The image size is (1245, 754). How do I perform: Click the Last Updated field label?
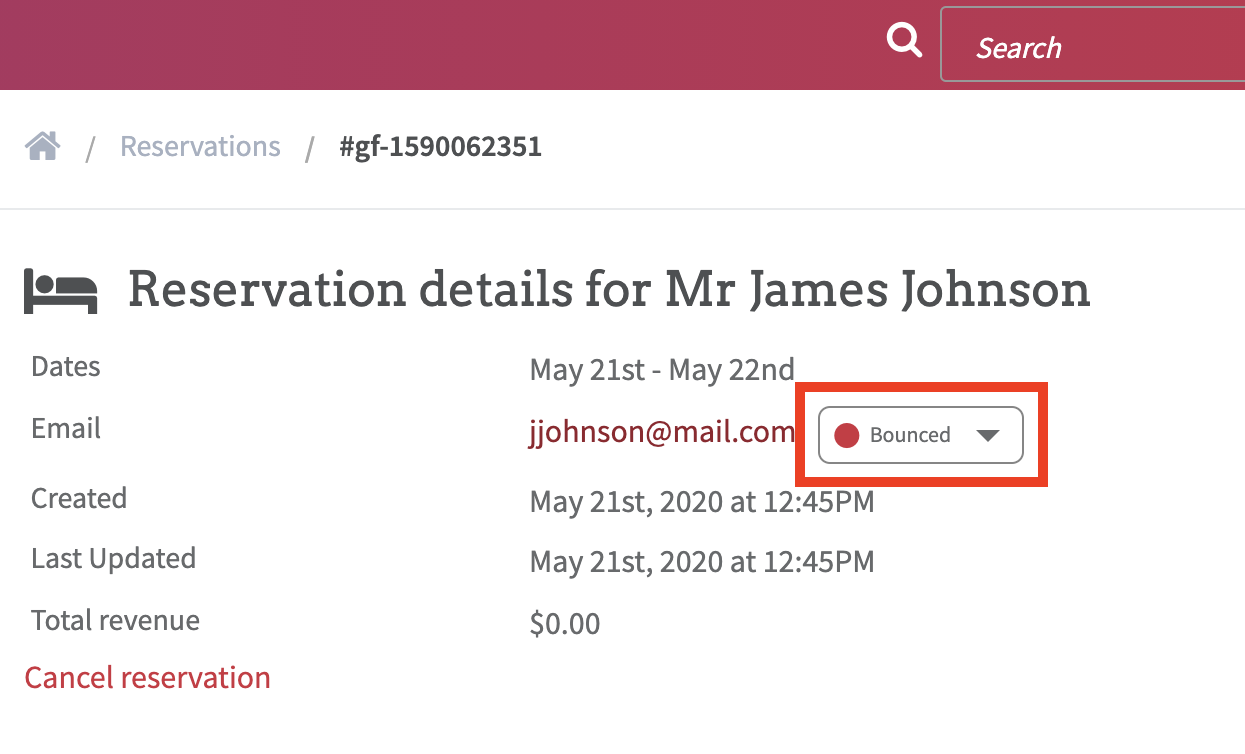coord(113,558)
